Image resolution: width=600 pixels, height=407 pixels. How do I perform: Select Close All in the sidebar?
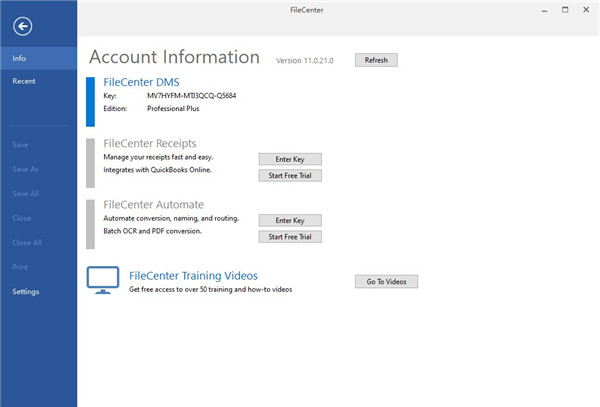pos(27,243)
